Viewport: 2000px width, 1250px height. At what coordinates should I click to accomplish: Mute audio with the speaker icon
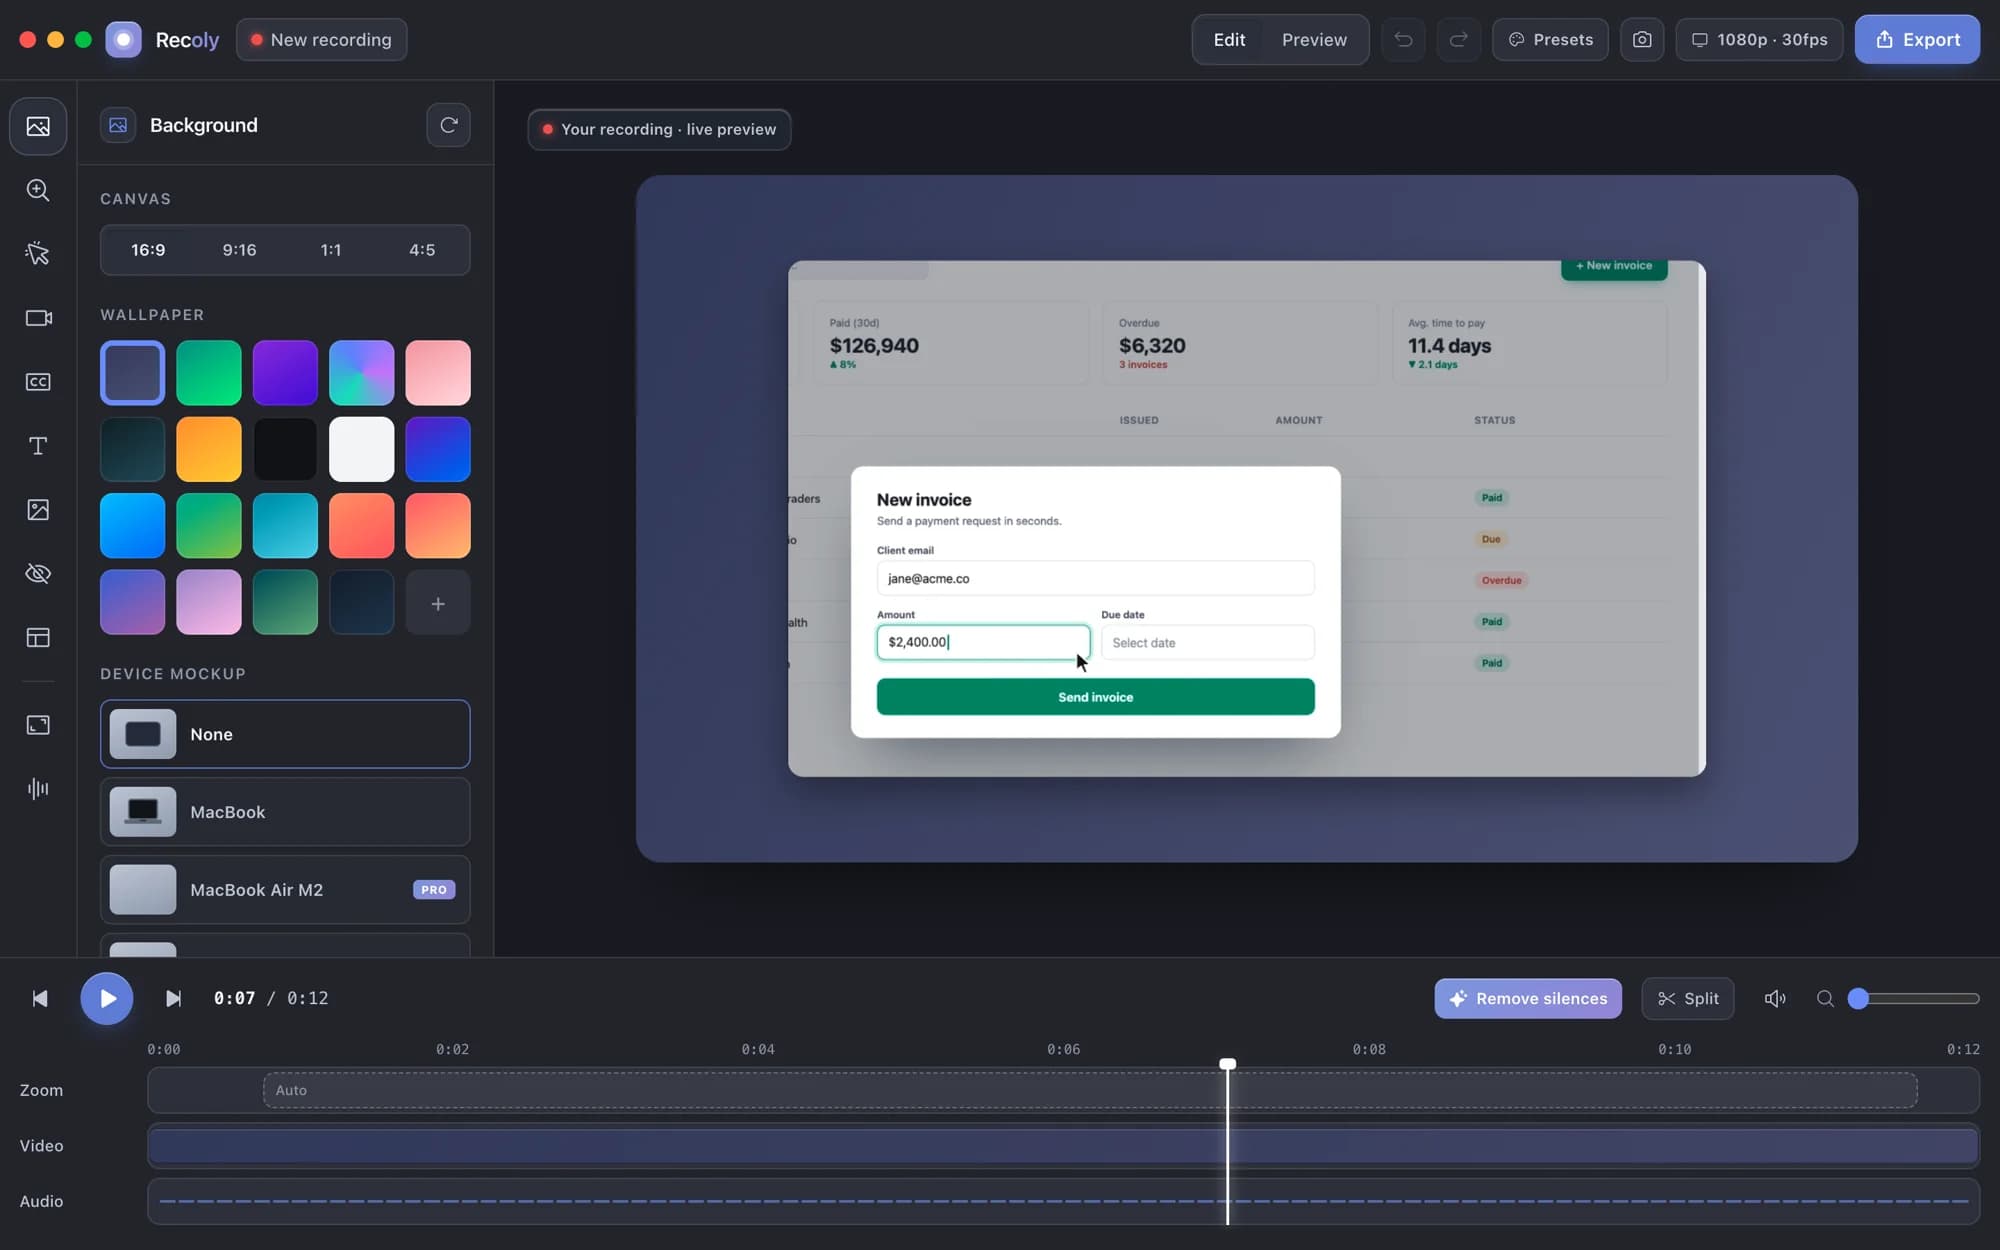pyautogui.click(x=1775, y=999)
